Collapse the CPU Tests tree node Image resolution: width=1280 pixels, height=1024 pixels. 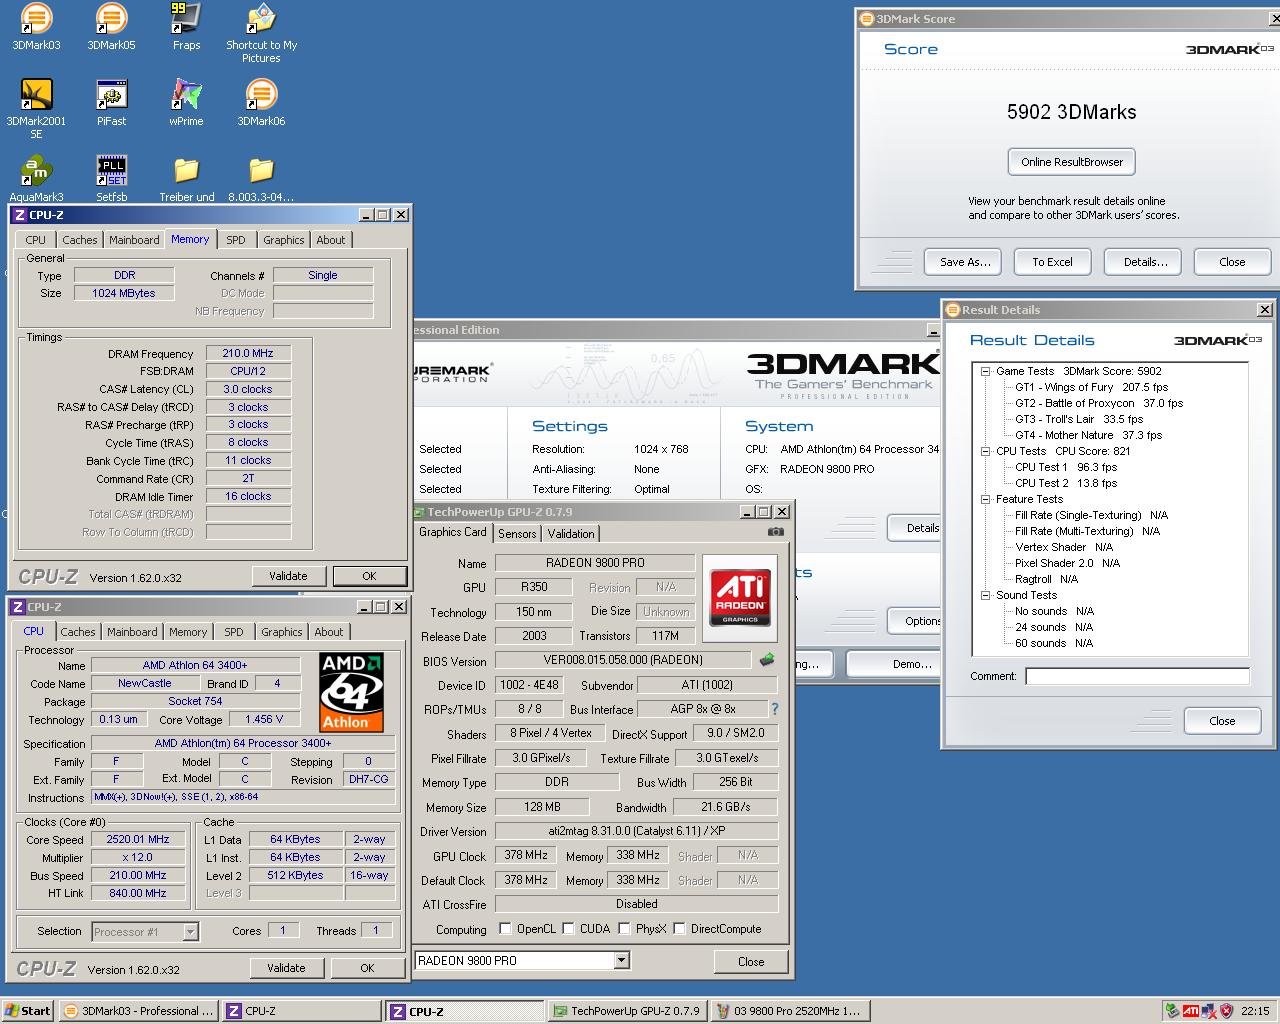pos(985,452)
